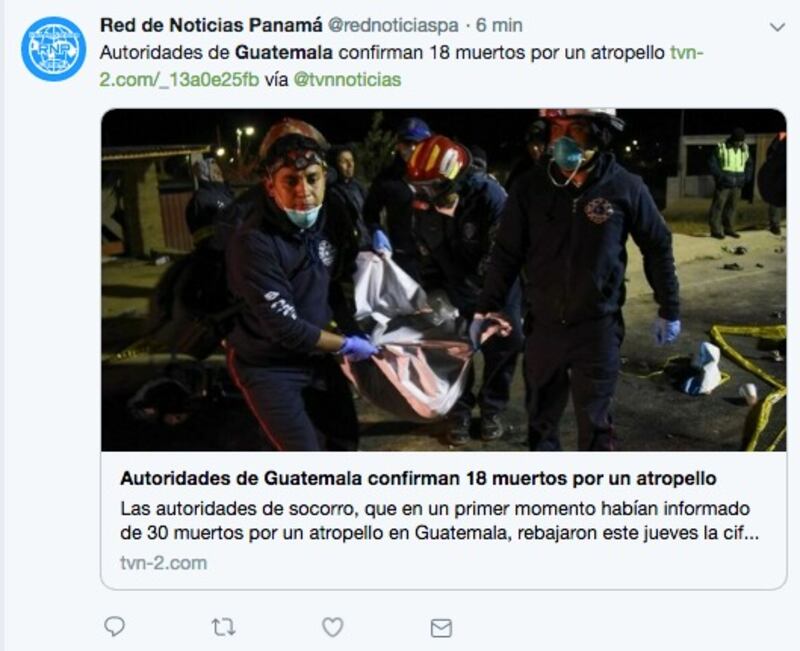Viewport: 800px width, 651px height.
Task: Click the @rednoticiaspa handle
Action: point(392,25)
